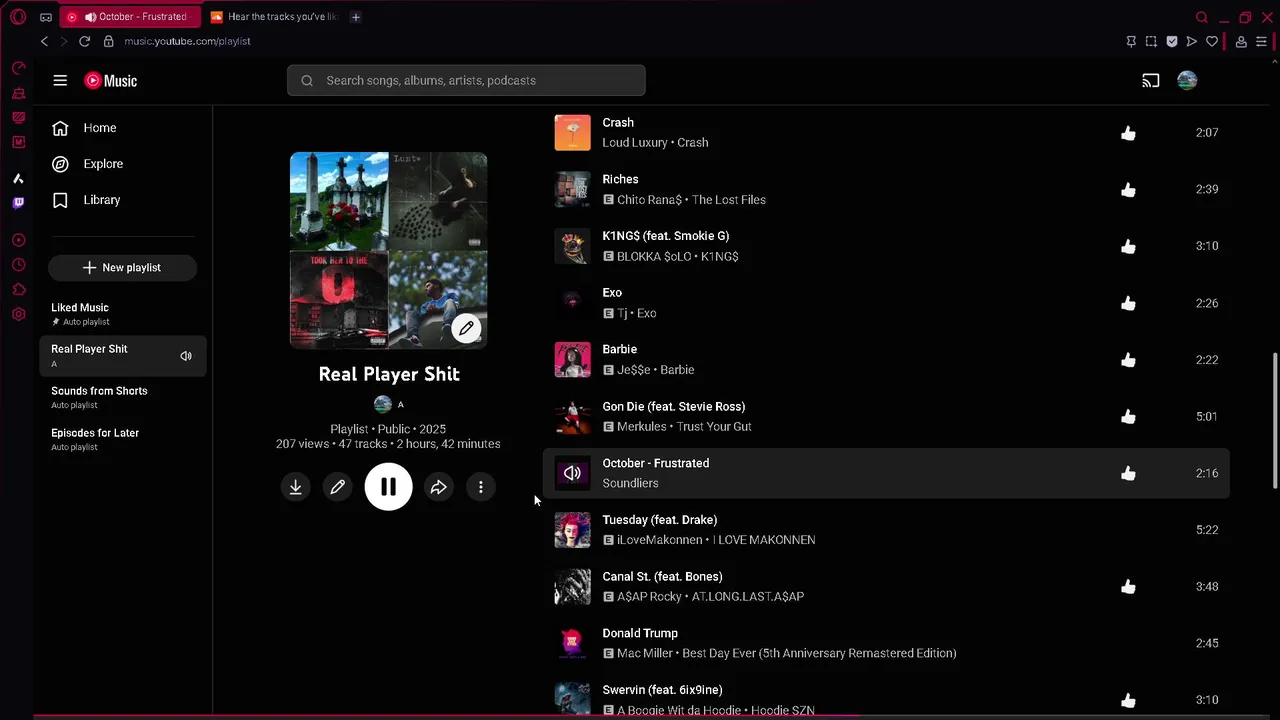Open the ad blocker shield icon

[x=1172, y=42]
